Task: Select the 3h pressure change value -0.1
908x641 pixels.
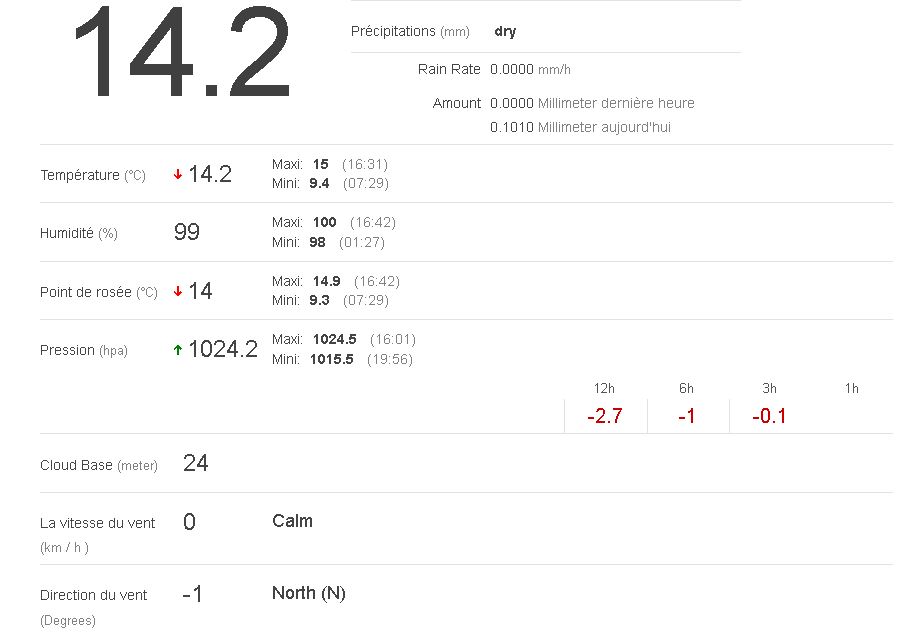Action: pos(768,416)
